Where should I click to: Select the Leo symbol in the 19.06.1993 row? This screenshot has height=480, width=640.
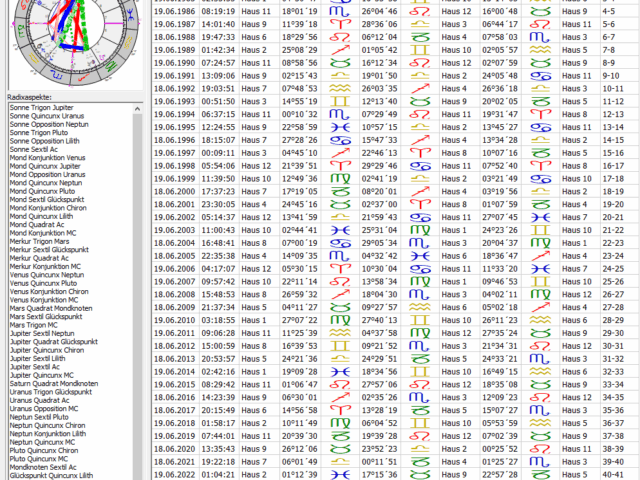click(x=423, y=101)
